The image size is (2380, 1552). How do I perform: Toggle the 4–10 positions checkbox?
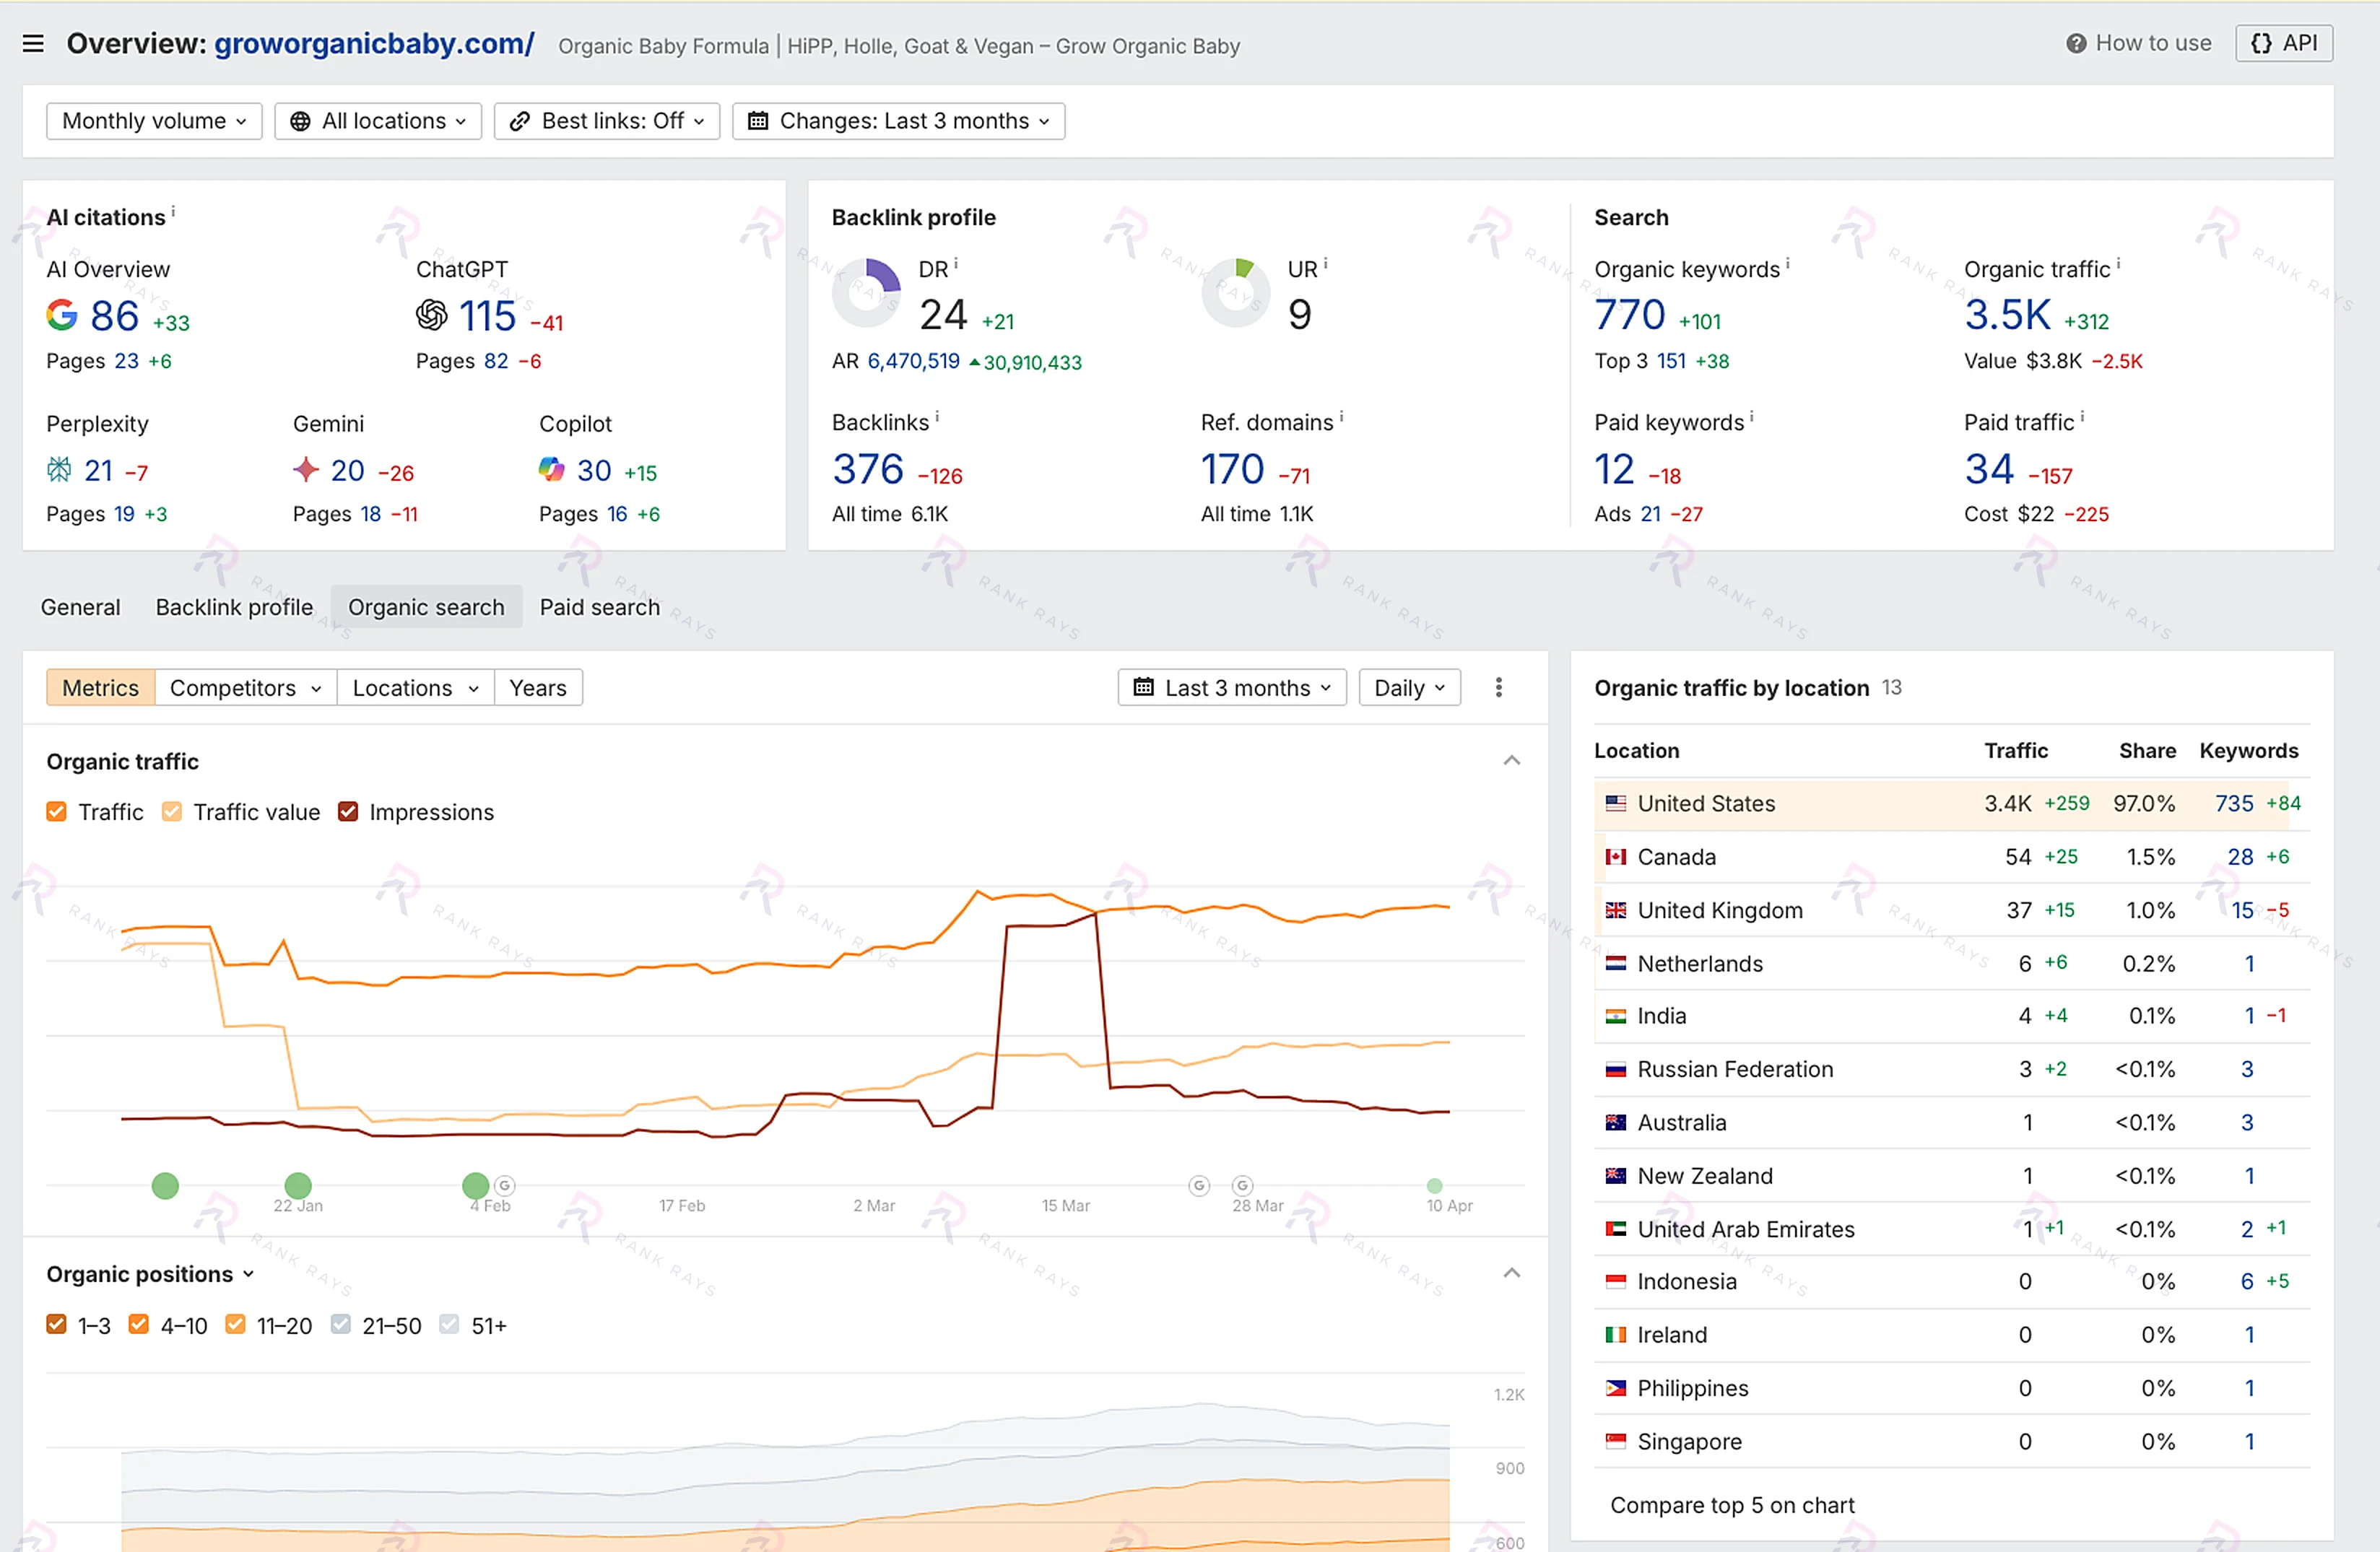pos(139,1325)
